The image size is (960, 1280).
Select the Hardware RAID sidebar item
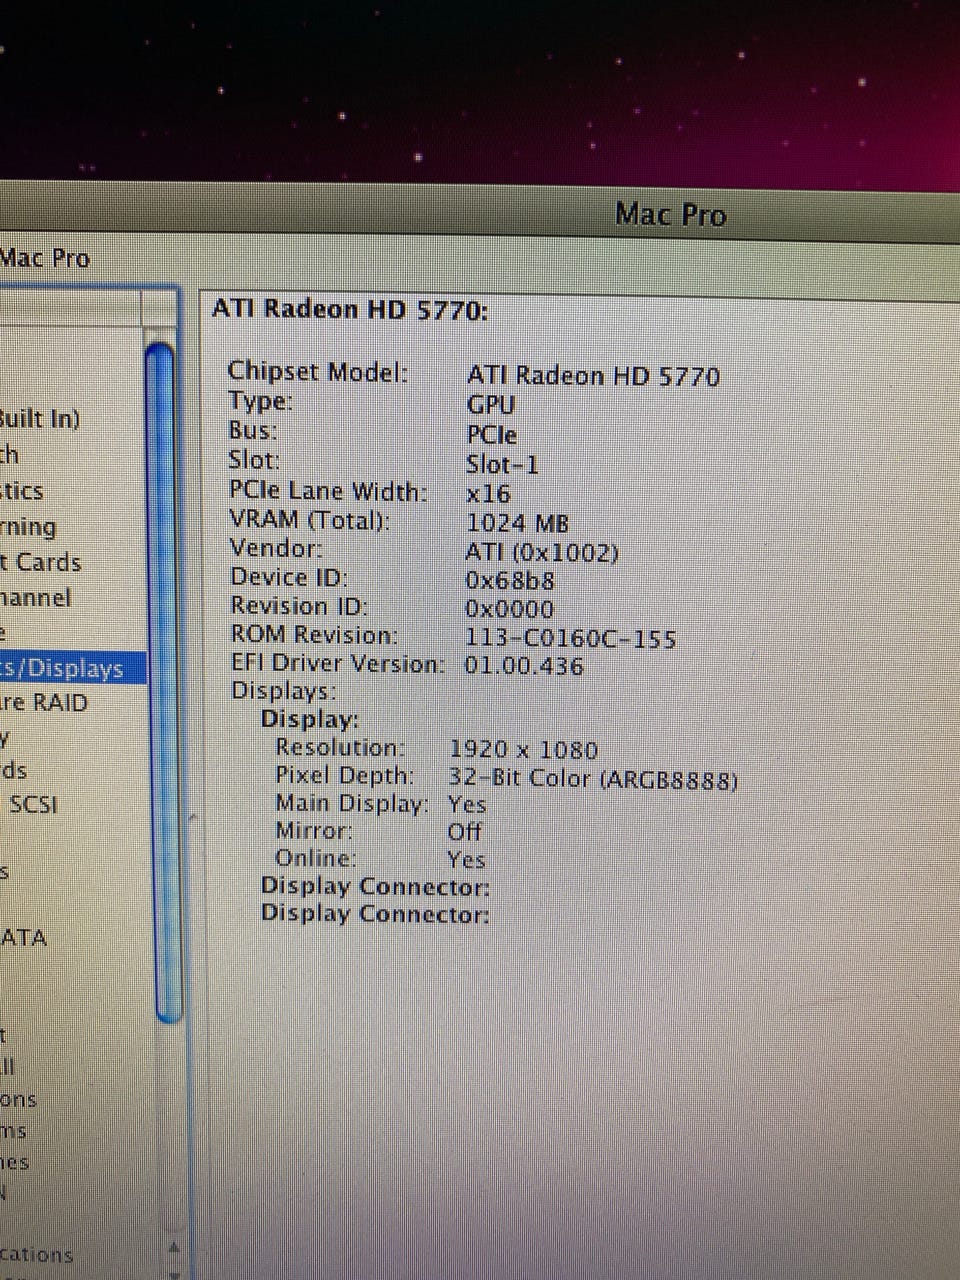(x=44, y=703)
